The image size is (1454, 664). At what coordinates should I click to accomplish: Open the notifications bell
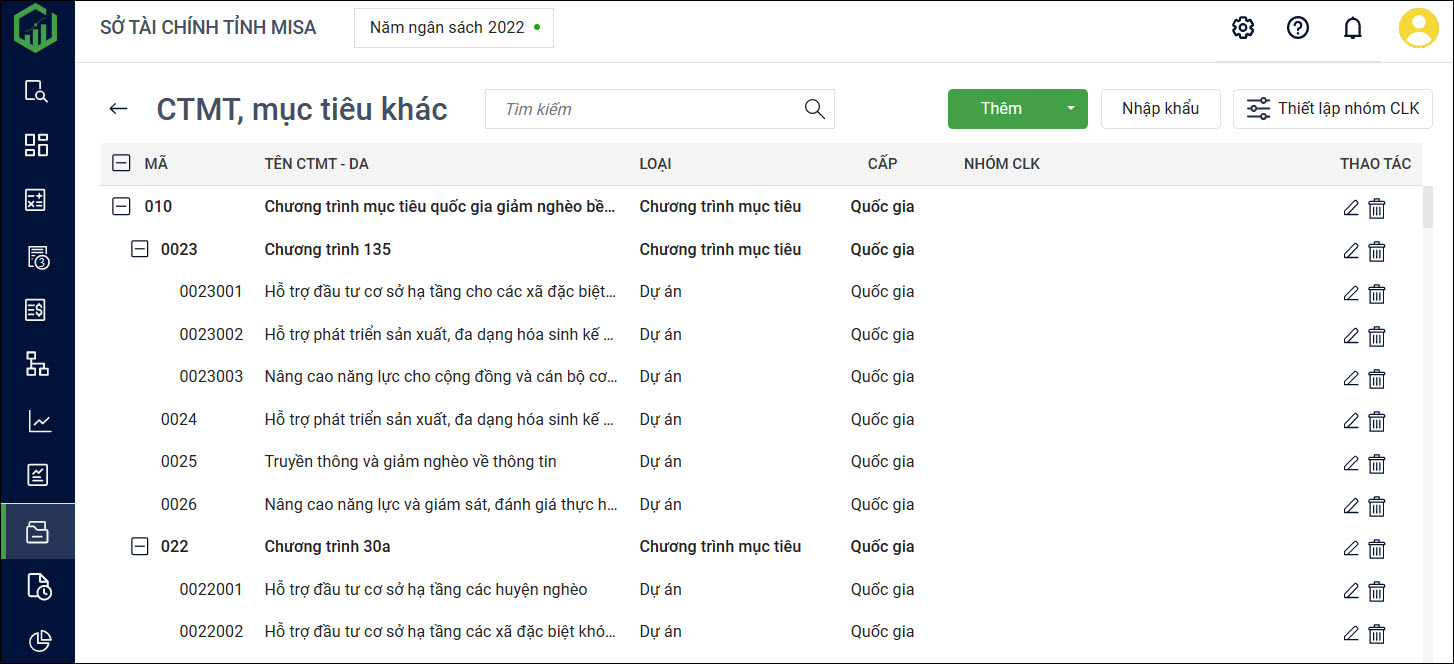tap(1353, 28)
